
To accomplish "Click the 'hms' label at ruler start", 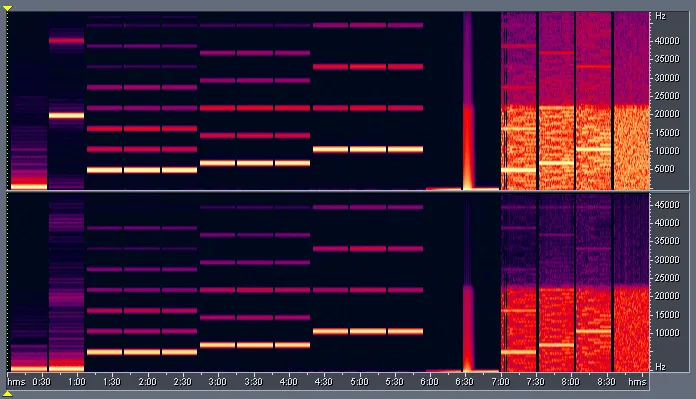I will pyautogui.click(x=16, y=382).
